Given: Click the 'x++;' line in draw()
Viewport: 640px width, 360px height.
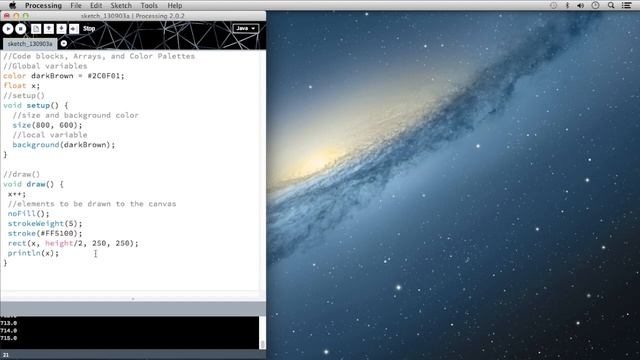Looking at the screenshot, I should point(17,194).
